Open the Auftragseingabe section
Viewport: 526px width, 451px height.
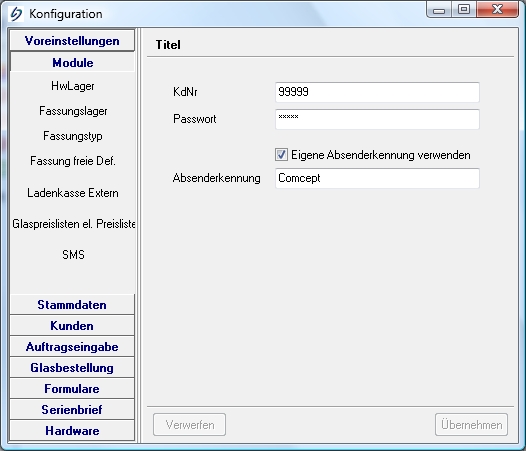72,347
